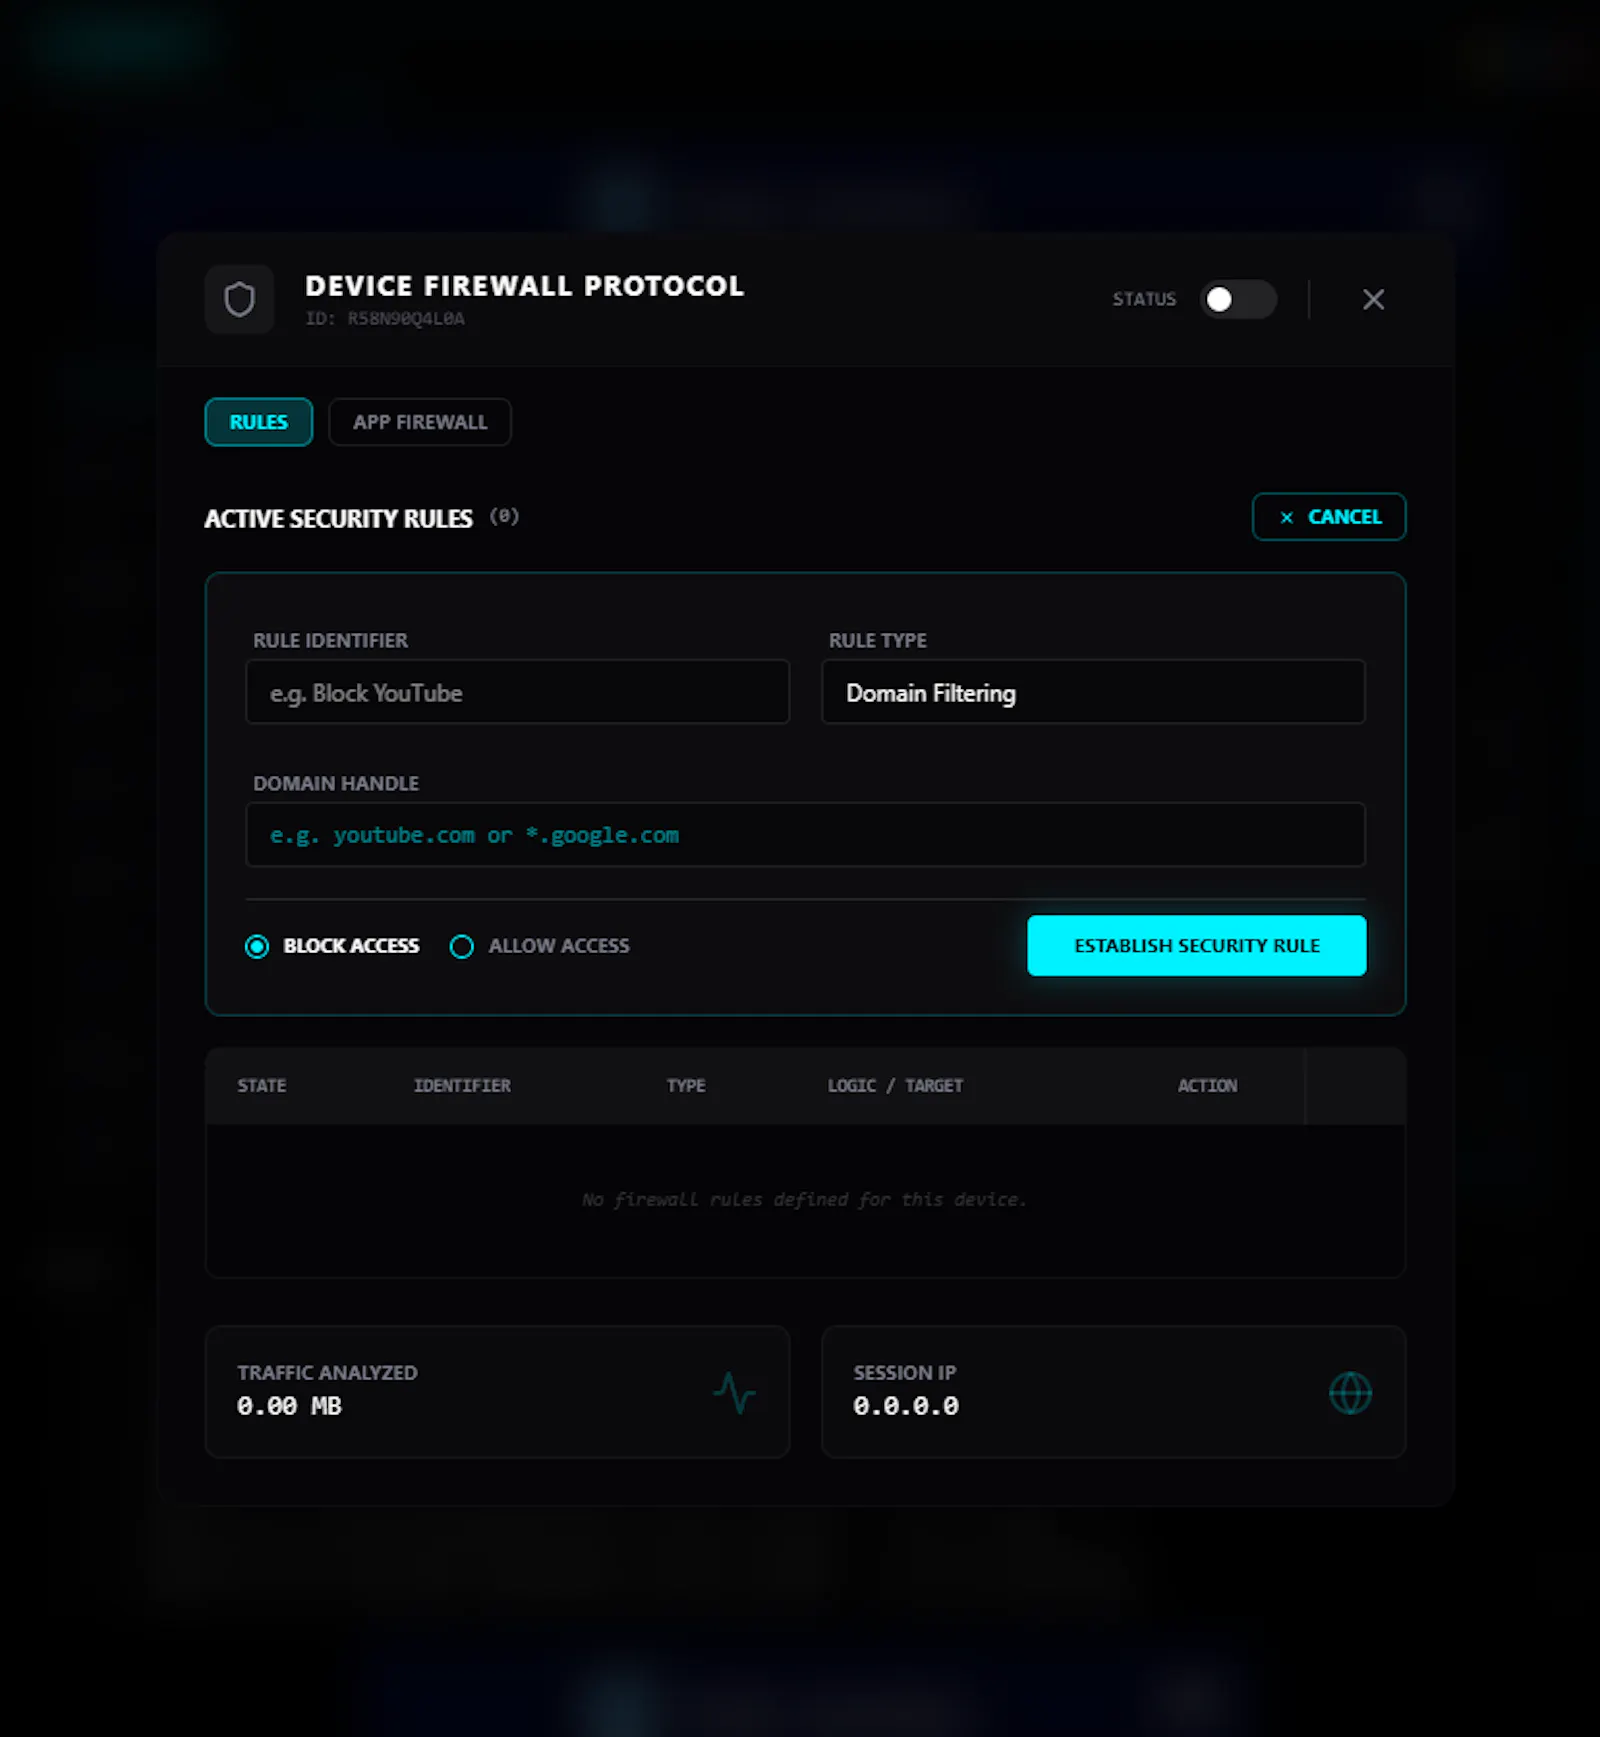Click the ACTION column header
Image resolution: width=1600 pixels, height=1737 pixels.
(x=1207, y=1086)
